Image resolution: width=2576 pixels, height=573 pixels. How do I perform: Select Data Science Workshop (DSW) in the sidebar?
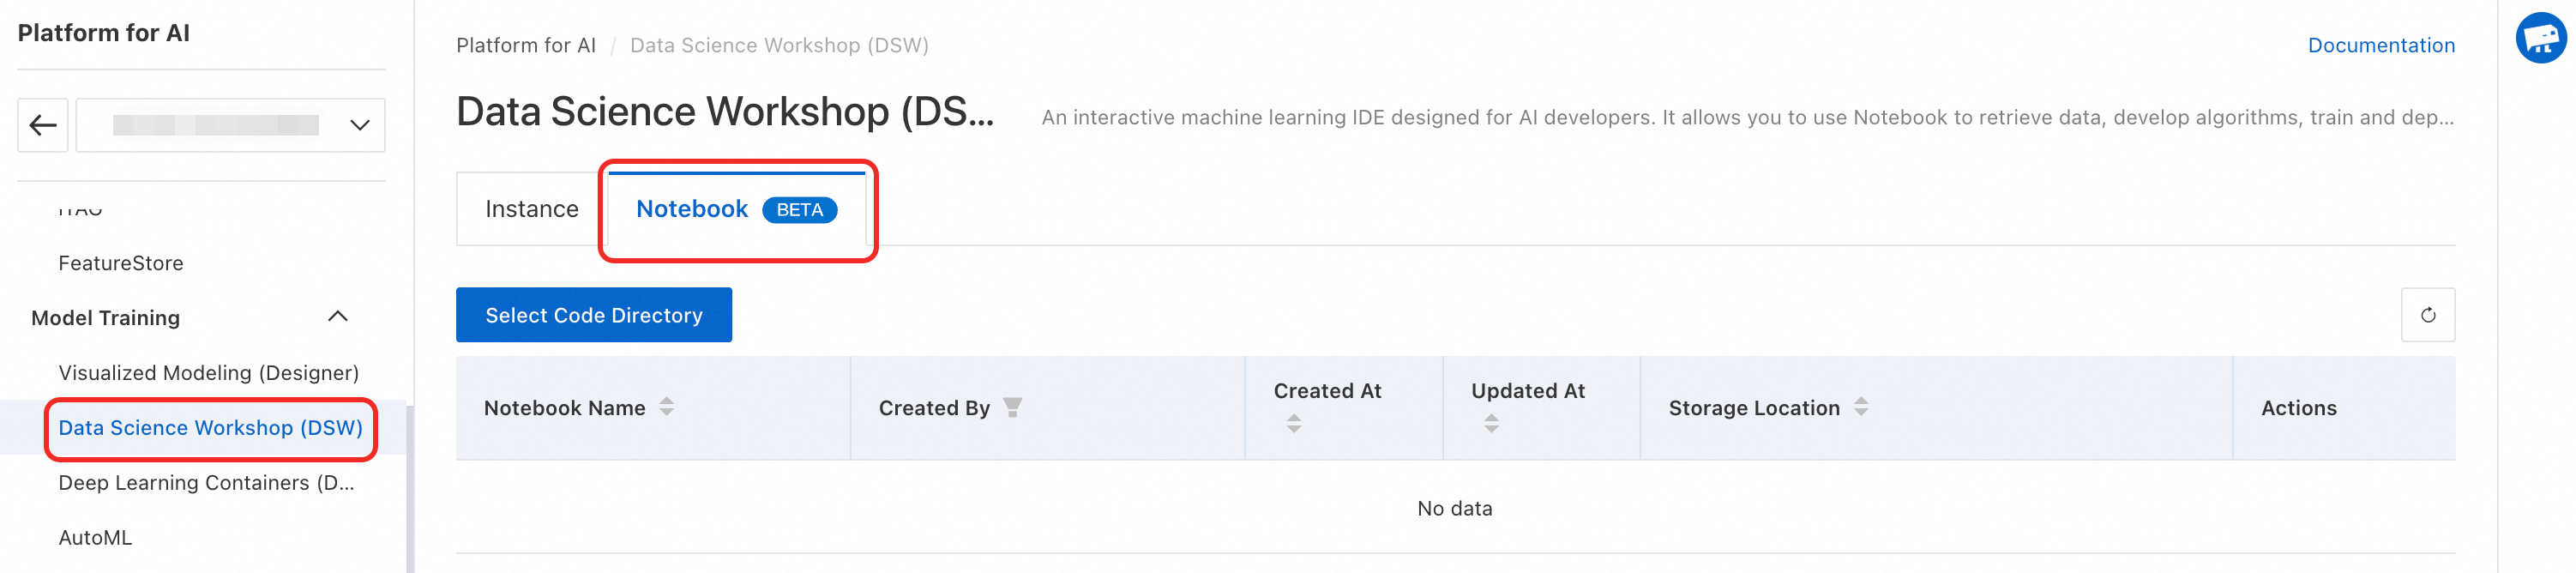pyautogui.click(x=210, y=428)
